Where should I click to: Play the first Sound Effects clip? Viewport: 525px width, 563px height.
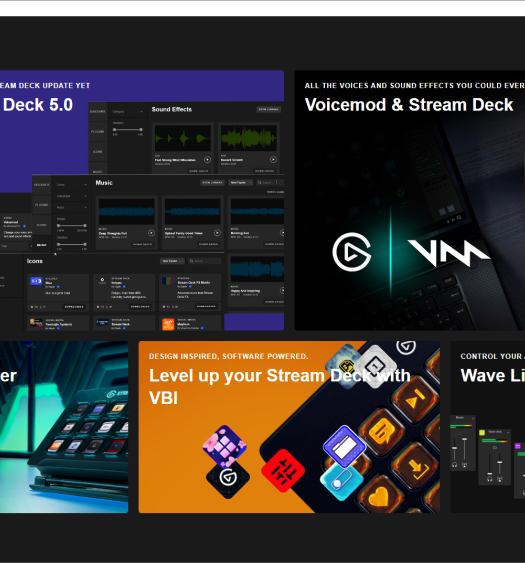tap(207, 159)
